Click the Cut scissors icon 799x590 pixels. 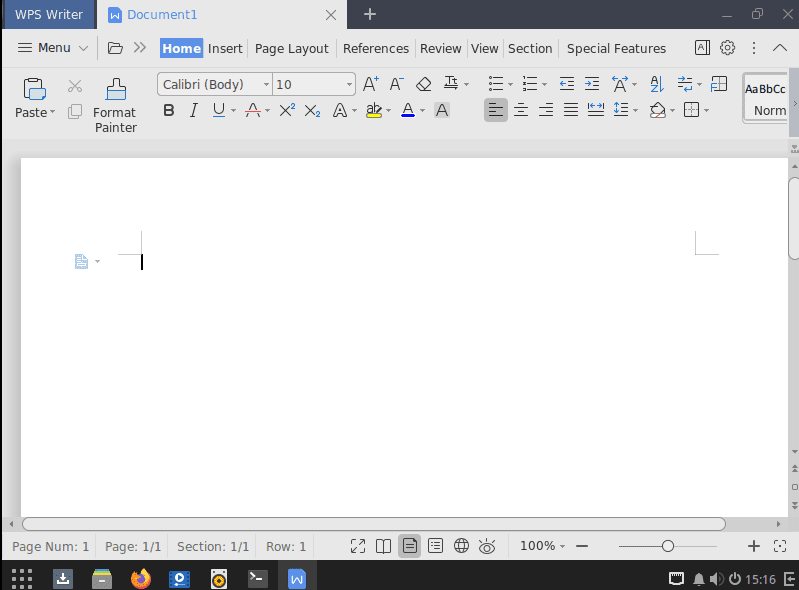click(75, 86)
